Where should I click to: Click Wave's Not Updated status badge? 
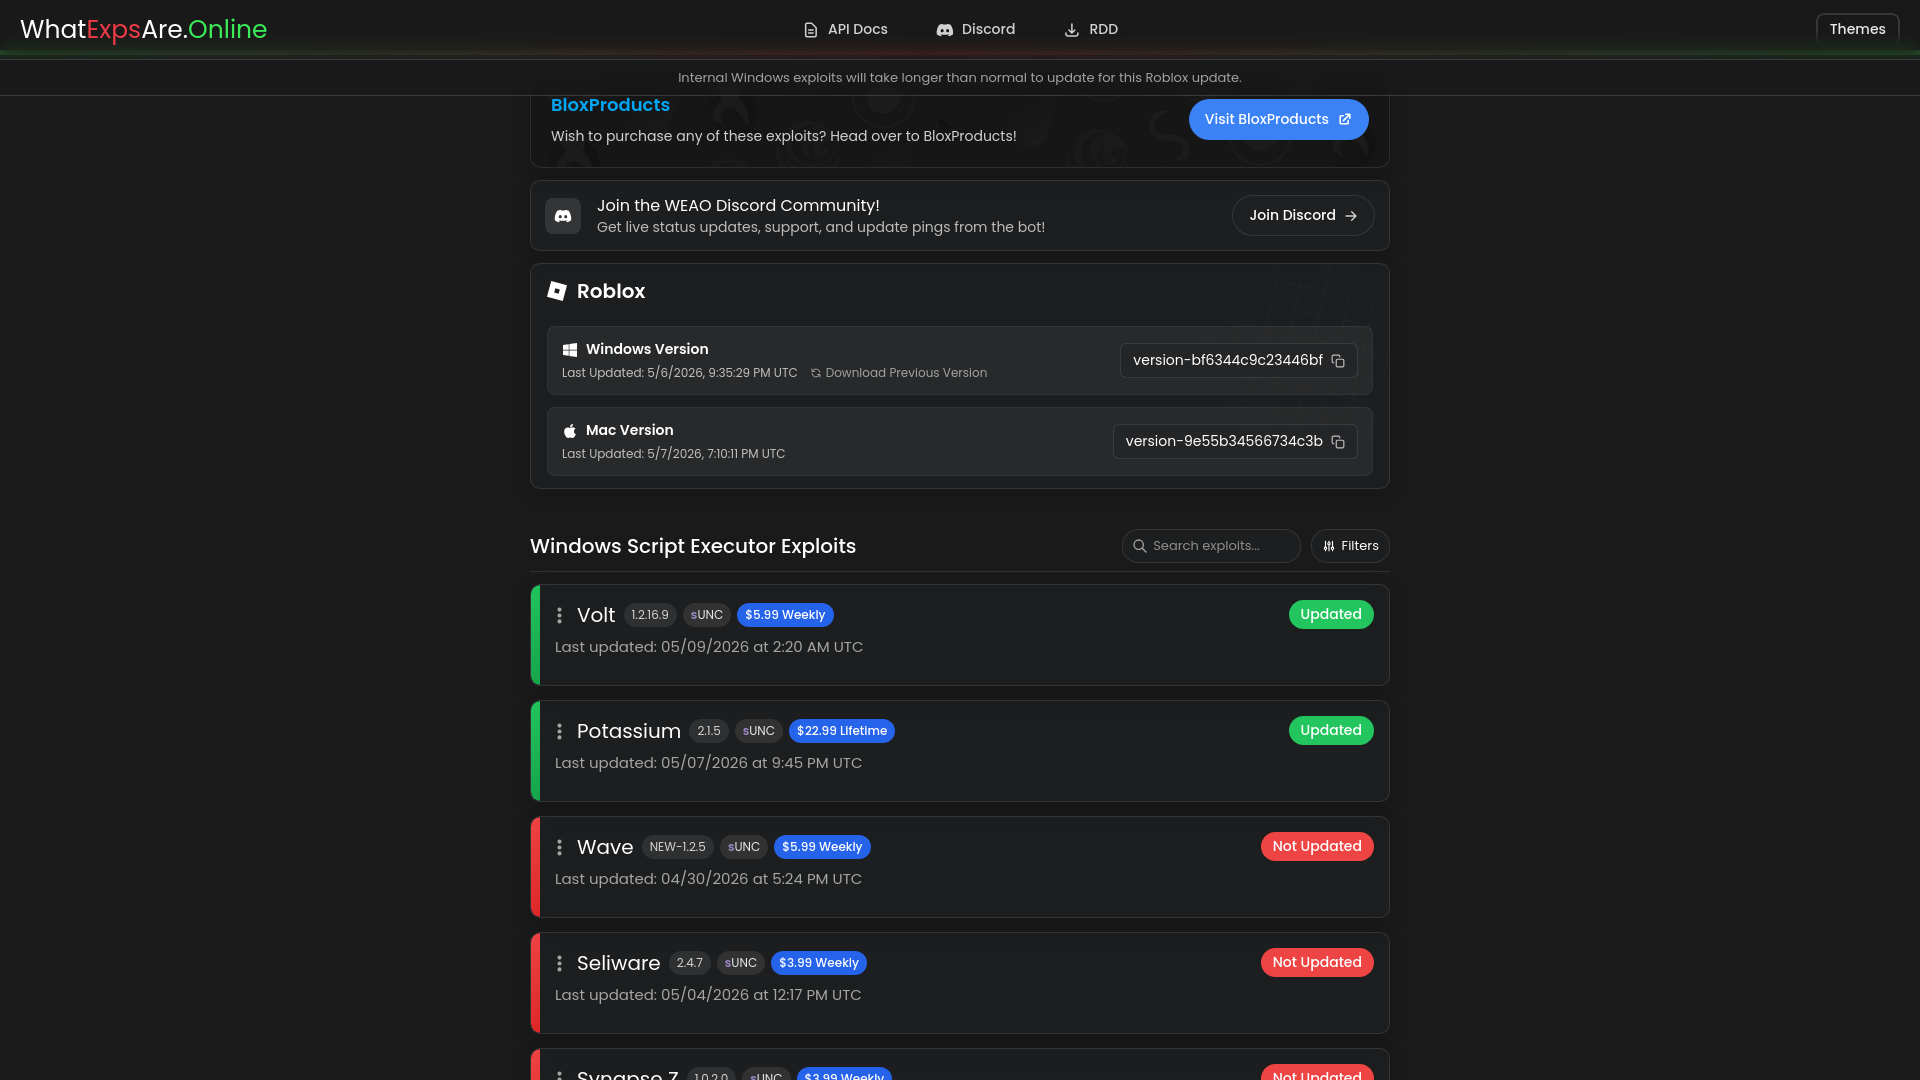1317,846
